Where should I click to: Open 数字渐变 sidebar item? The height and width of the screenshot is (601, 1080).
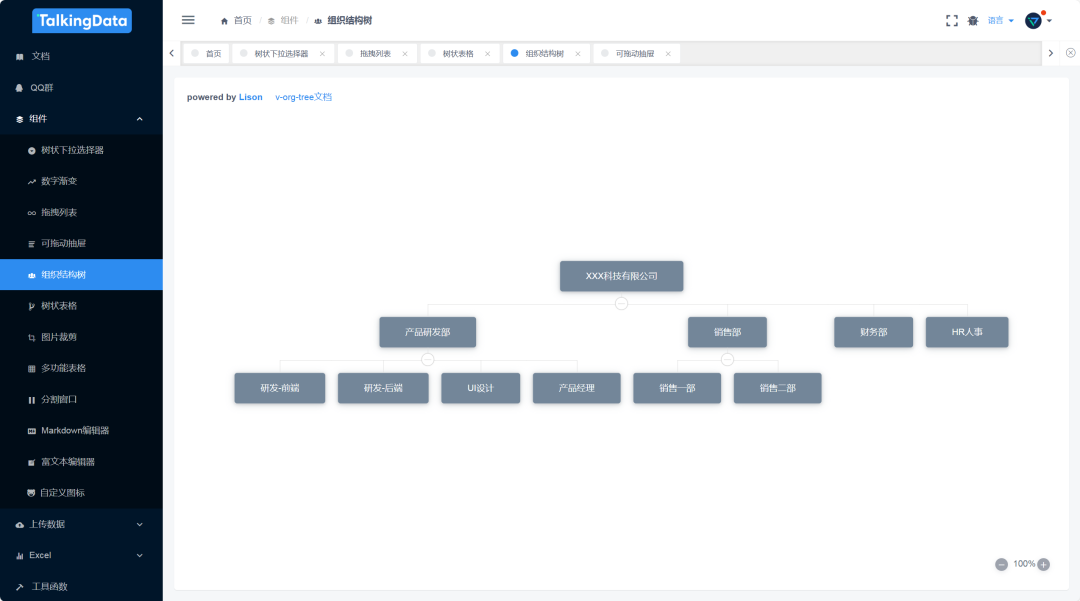tap(81, 181)
